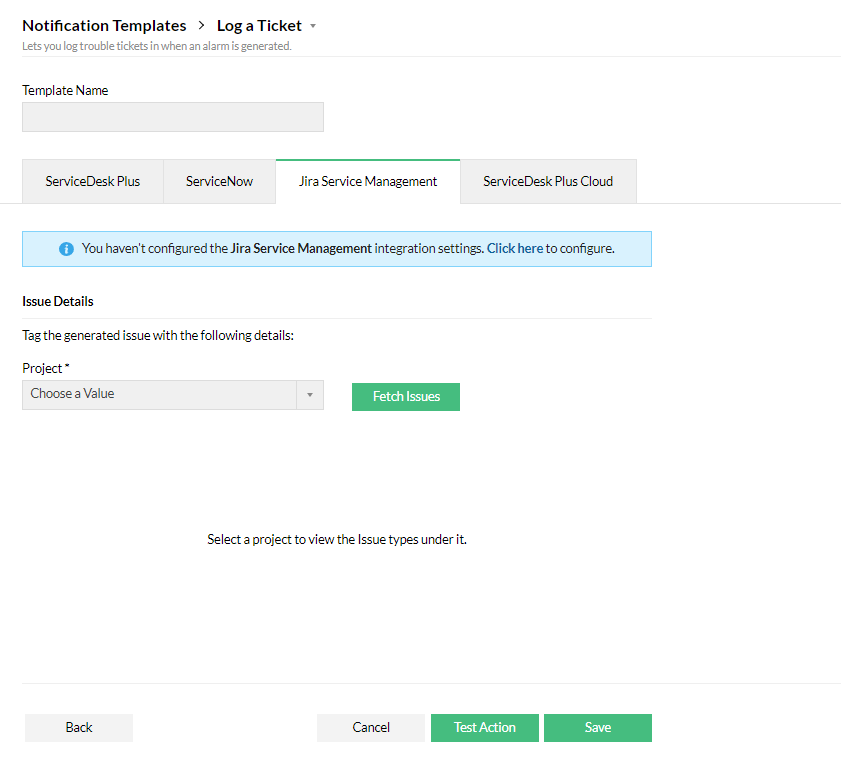The width and height of the screenshot is (841, 775).
Task: Navigate to Notification Templates breadcrumb
Action: coord(104,26)
